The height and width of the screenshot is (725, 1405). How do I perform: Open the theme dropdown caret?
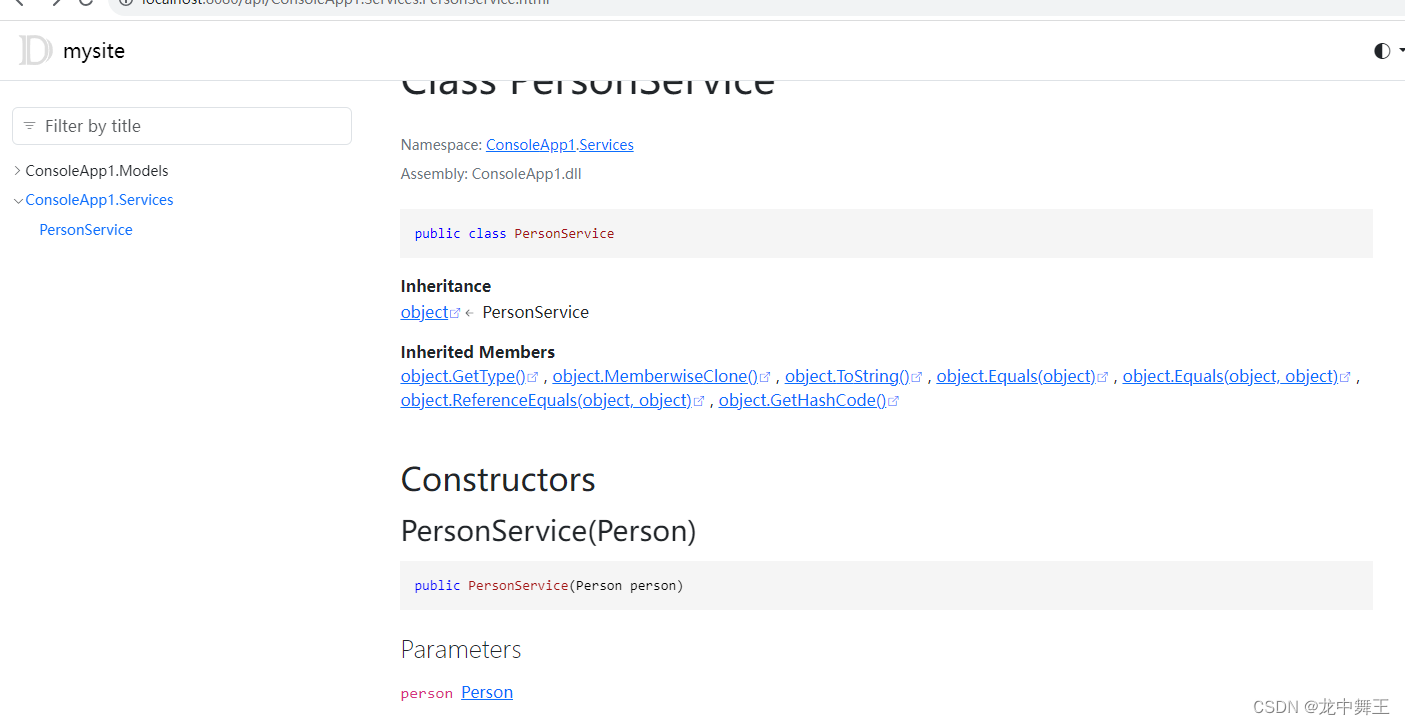tap(1401, 51)
